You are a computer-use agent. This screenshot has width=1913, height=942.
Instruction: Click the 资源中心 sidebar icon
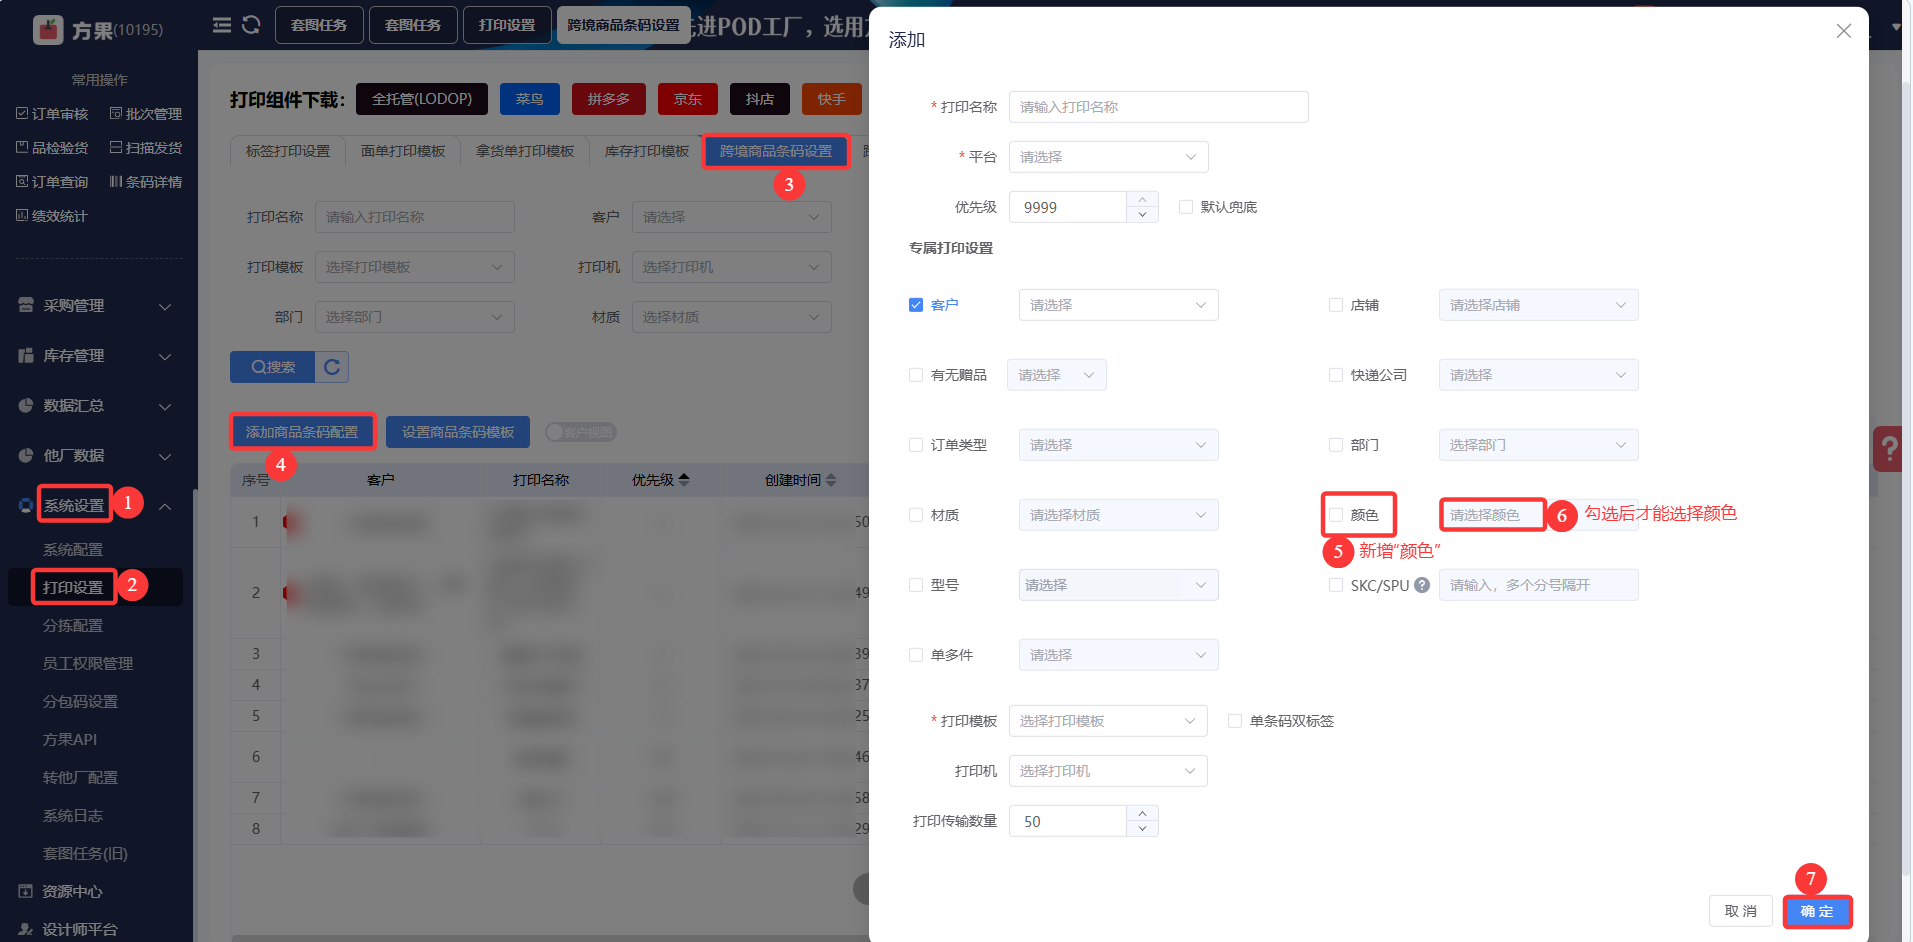[26, 891]
